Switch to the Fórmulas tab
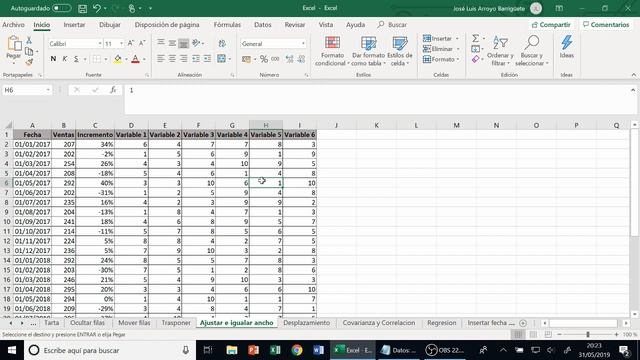This screenshot has height=360, width=640. click(x=227, y=25)
